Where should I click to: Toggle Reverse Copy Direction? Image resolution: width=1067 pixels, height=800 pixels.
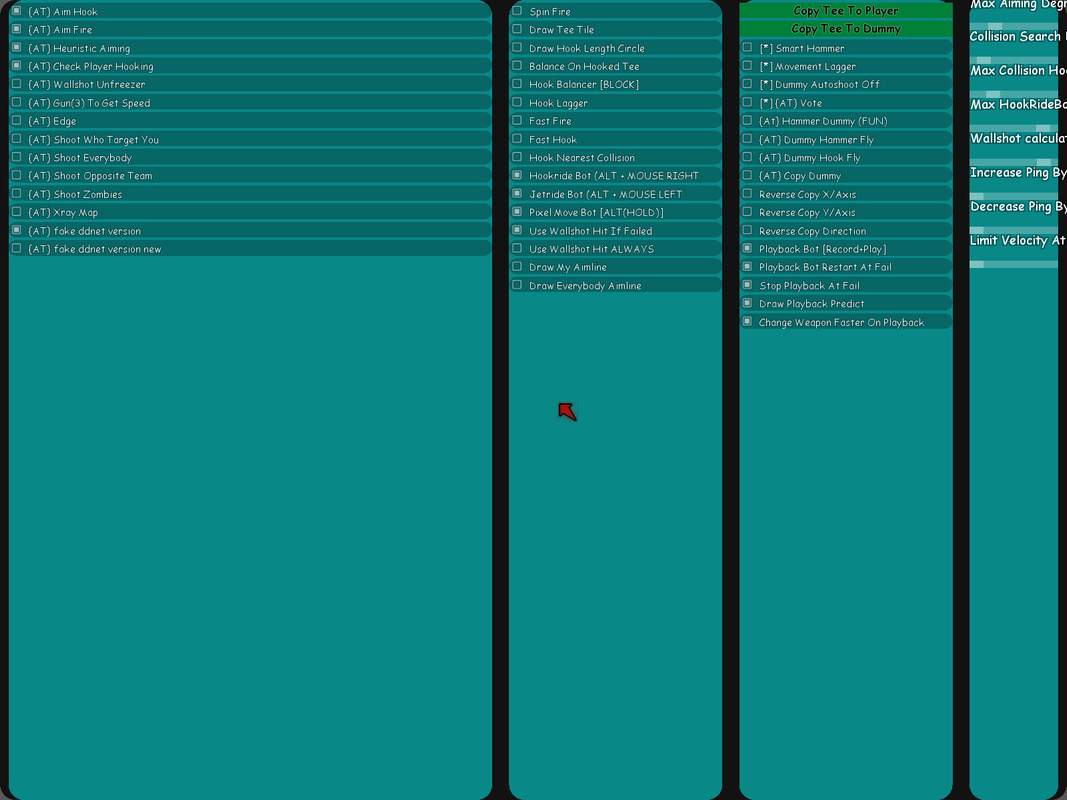coord(747,230)
